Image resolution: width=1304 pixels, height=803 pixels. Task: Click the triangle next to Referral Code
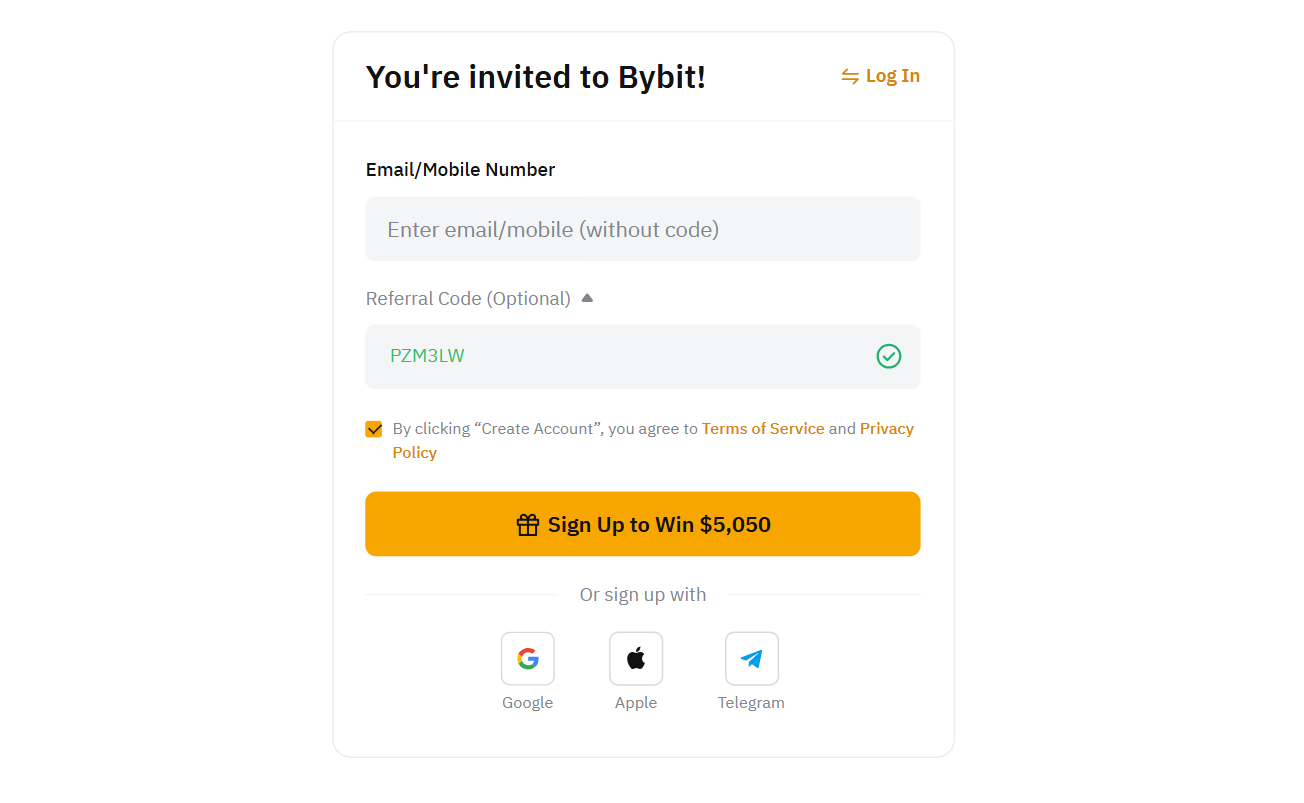[x=587, y=297]
